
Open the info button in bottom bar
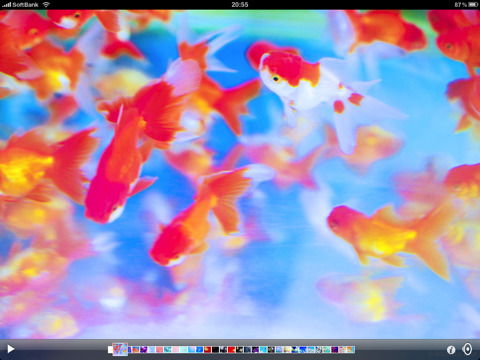point(451,350)
